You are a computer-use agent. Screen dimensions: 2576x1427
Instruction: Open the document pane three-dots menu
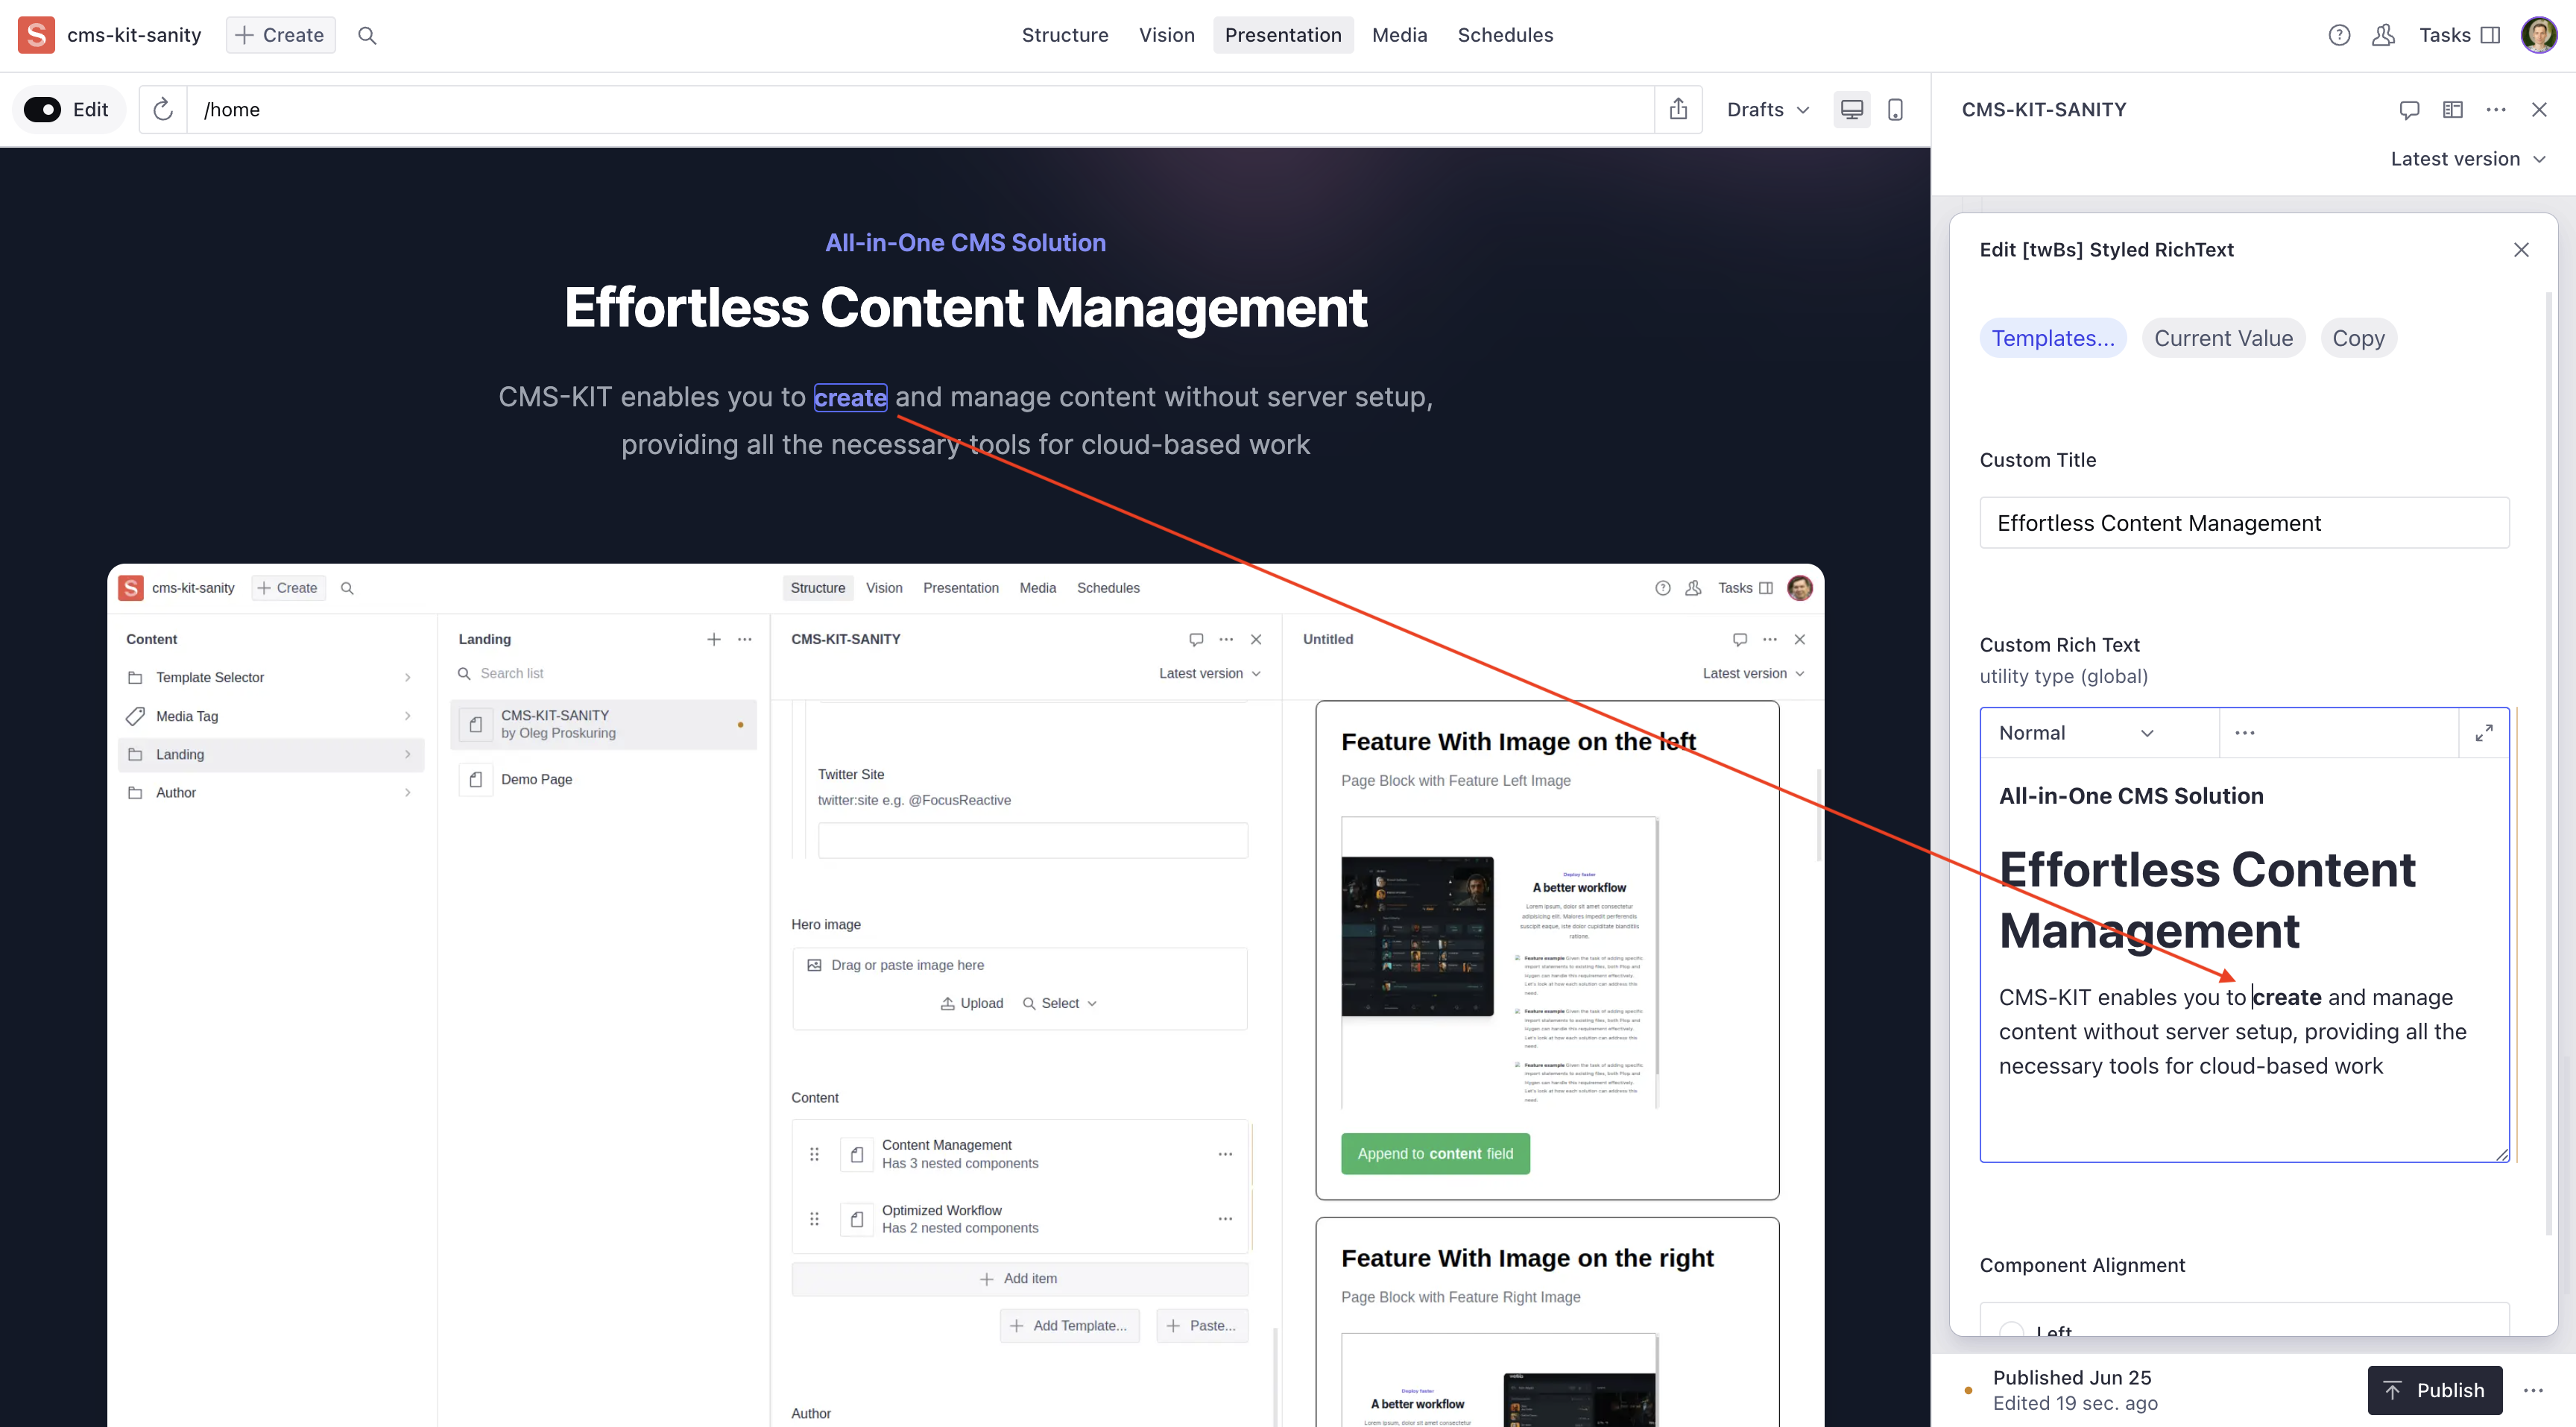tap(2496, 109)
